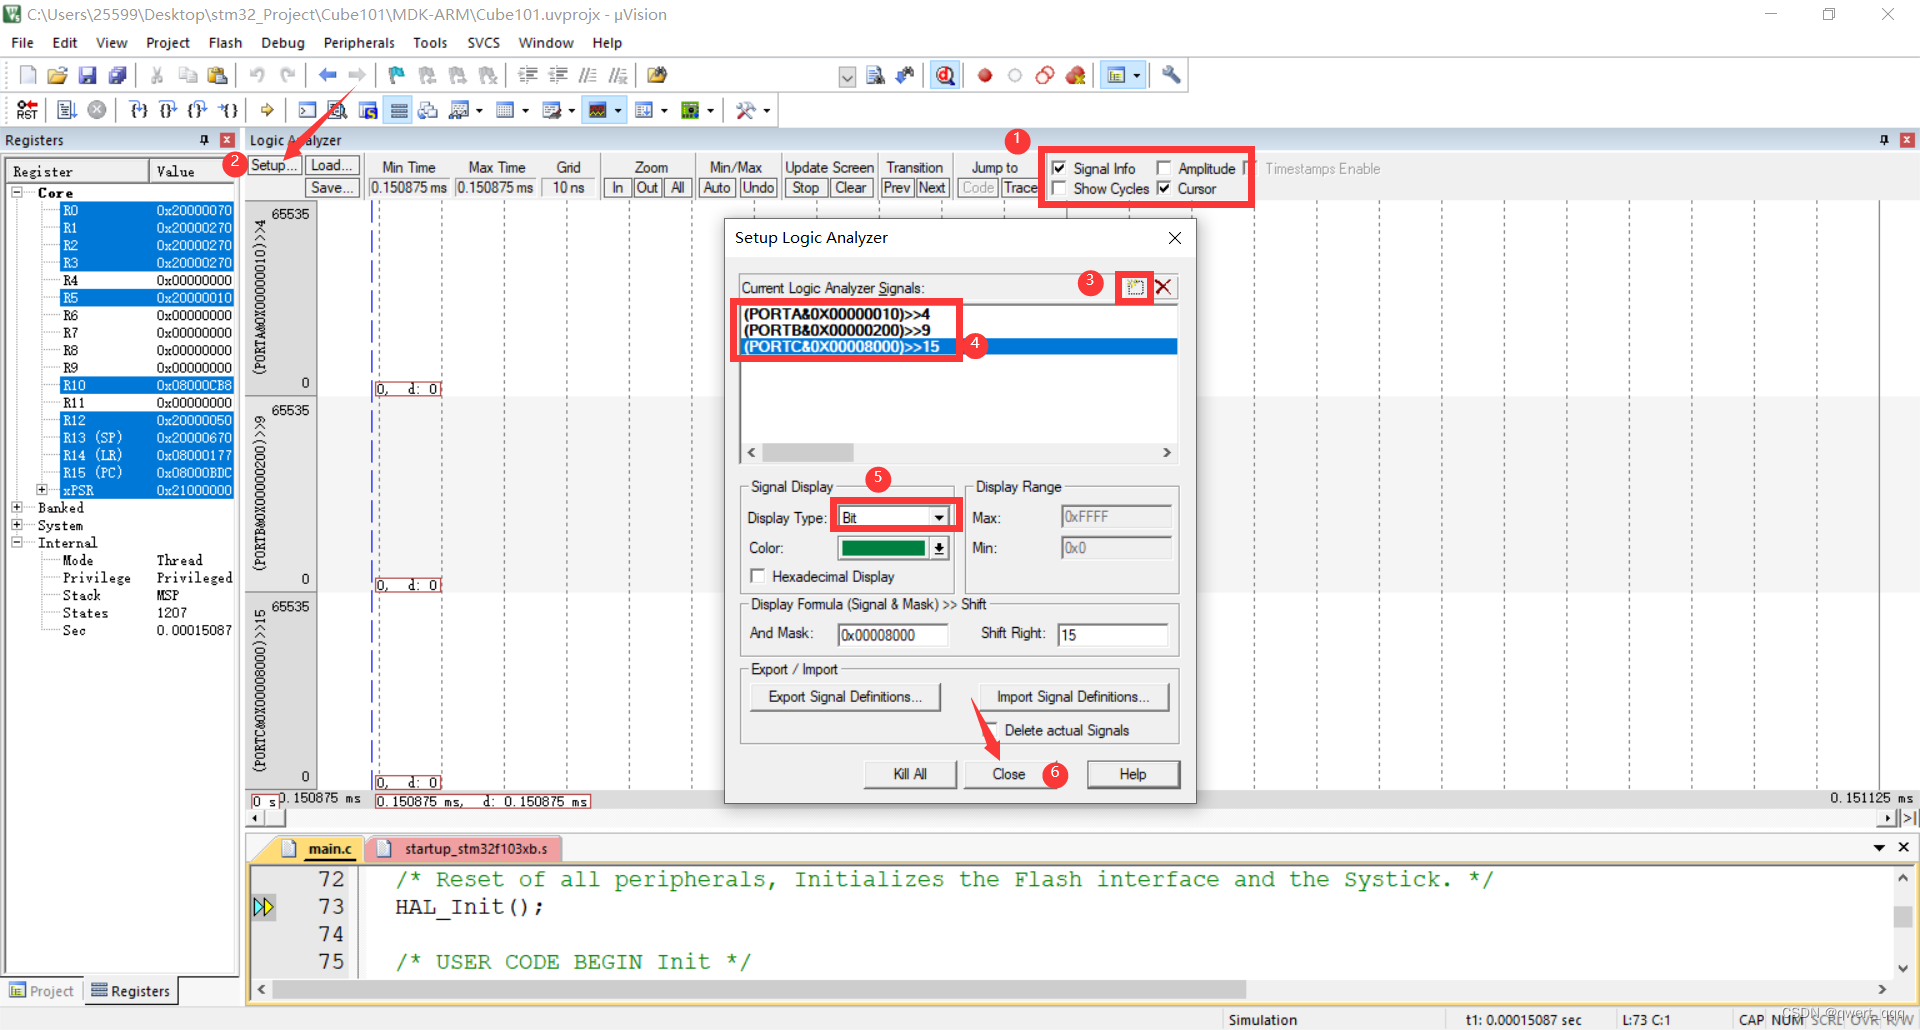Open find text combo box dropdown
The image size is (1920, 1030).
coord(847,77)
